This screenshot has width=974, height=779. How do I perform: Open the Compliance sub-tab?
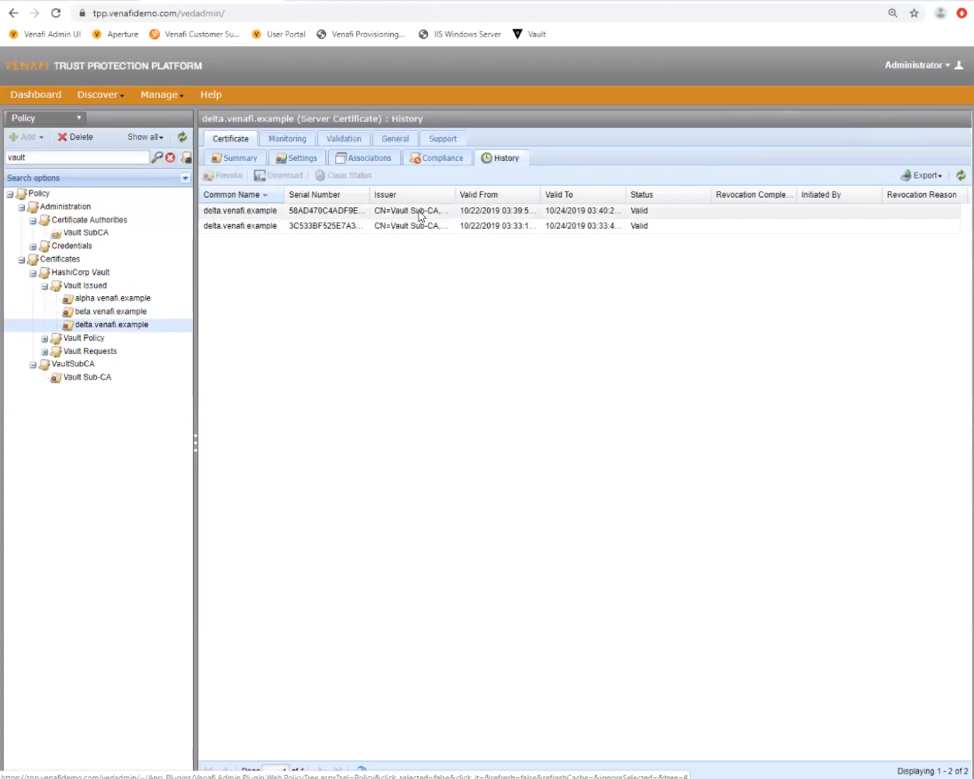pos(437,158)
